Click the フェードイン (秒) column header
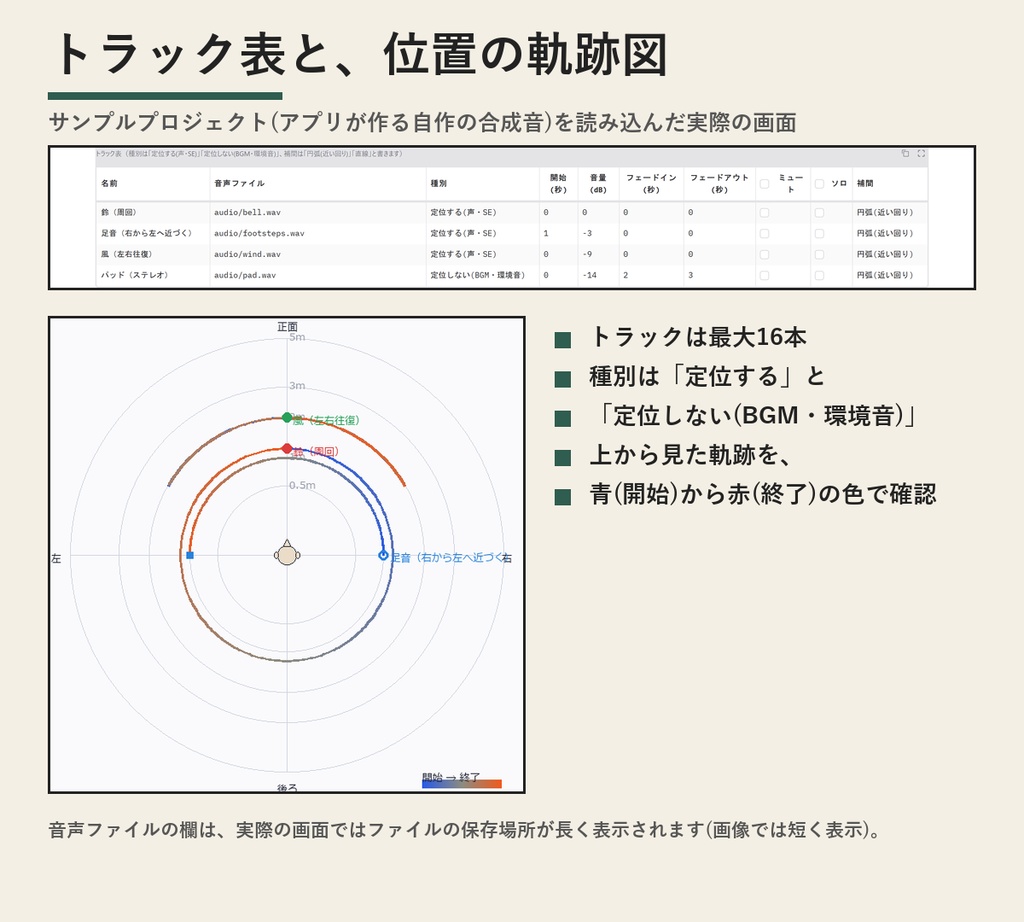This screenshot has width=1024, height=922. (x=651, y=183)
